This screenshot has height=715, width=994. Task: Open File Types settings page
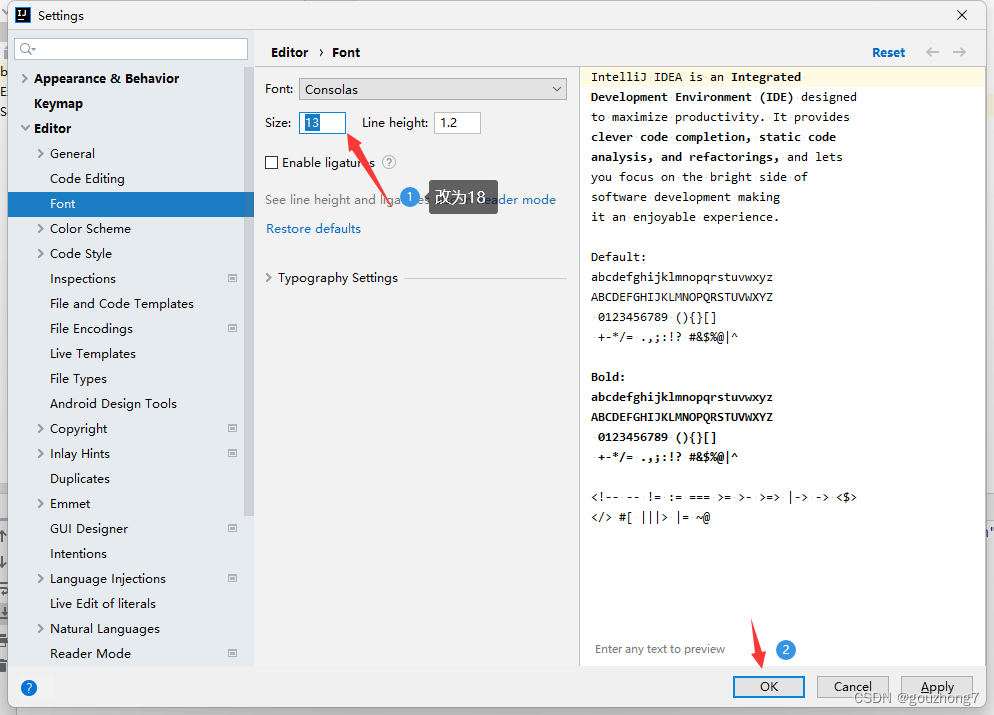78,378
